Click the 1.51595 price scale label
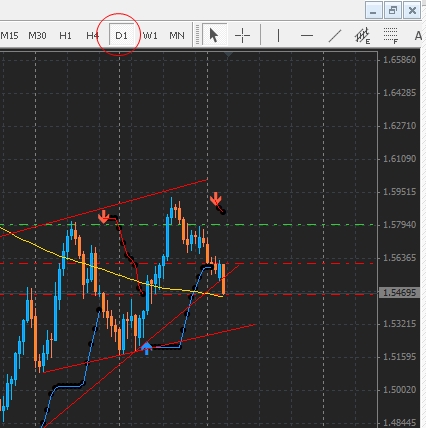 399,357
